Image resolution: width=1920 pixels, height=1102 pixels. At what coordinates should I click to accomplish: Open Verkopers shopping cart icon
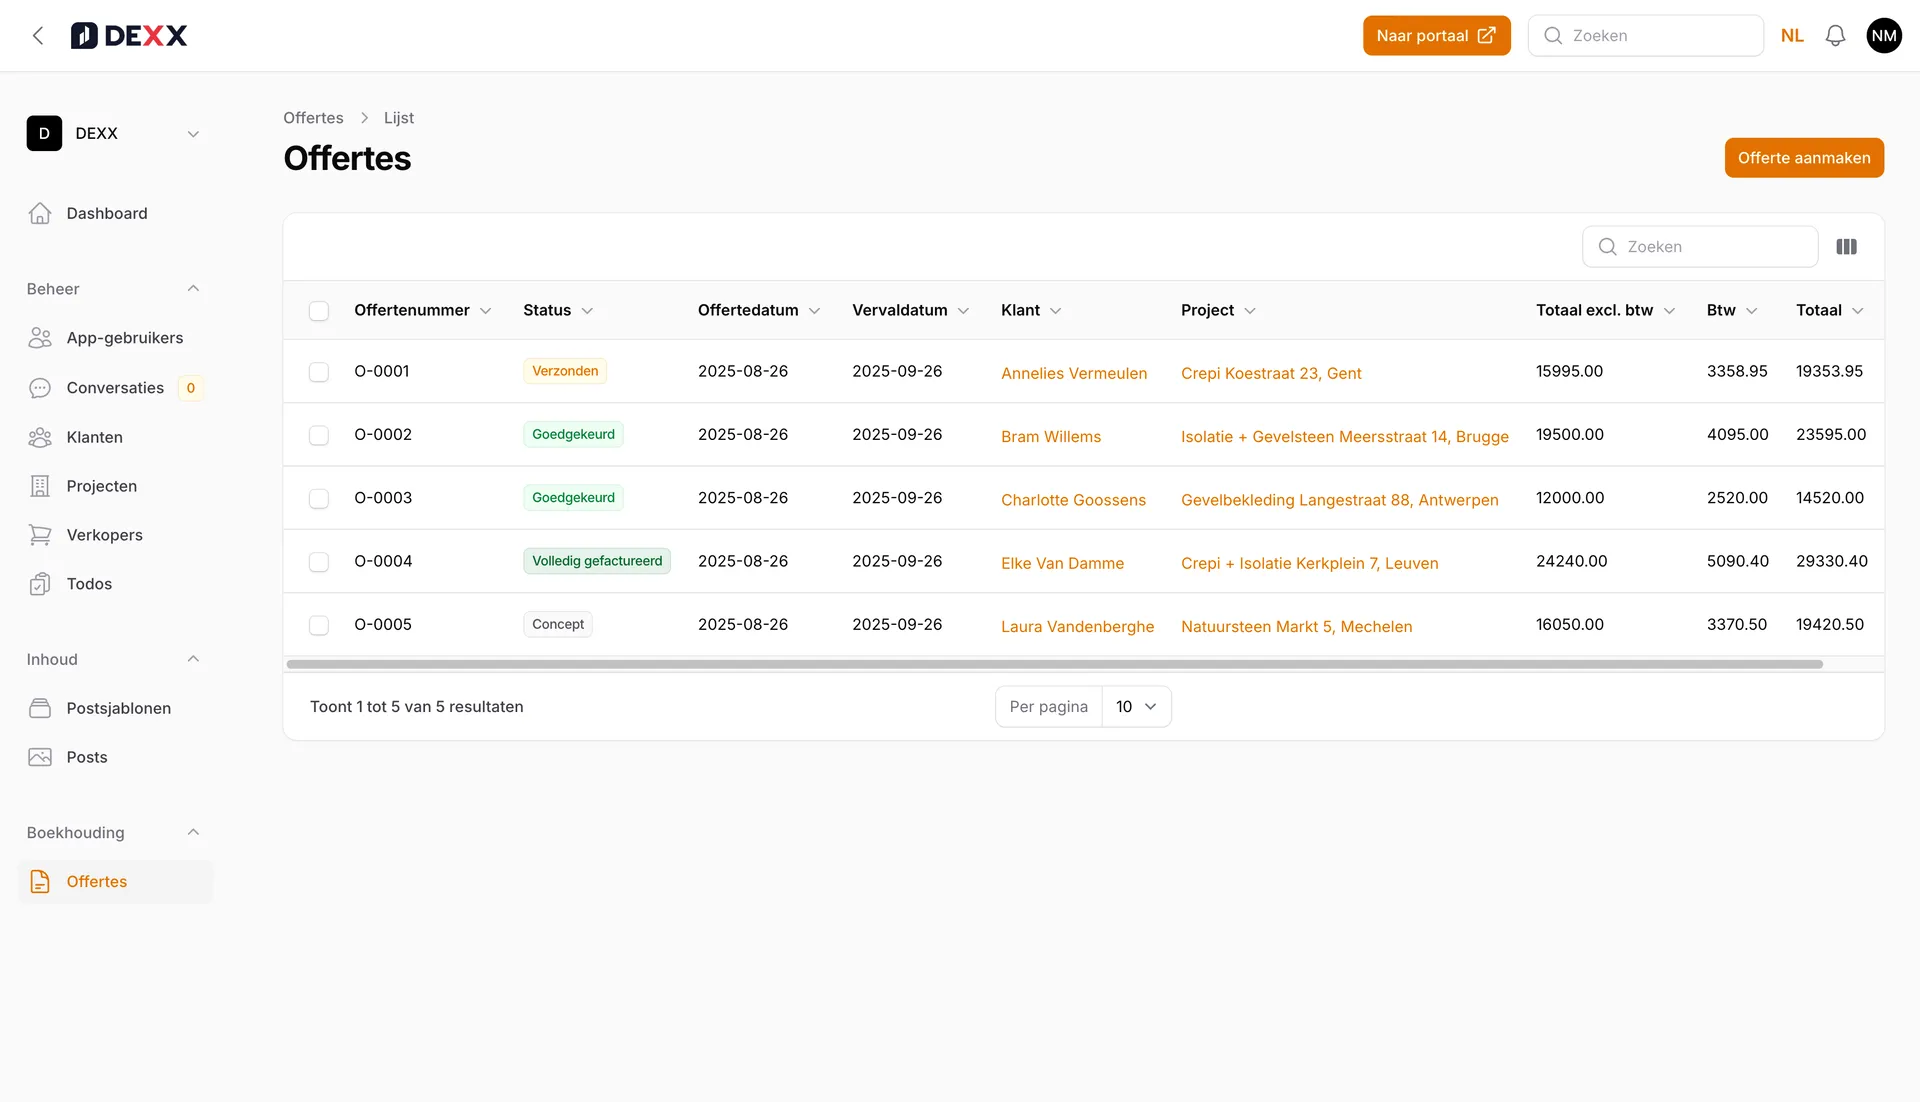(x=40, y=535)
